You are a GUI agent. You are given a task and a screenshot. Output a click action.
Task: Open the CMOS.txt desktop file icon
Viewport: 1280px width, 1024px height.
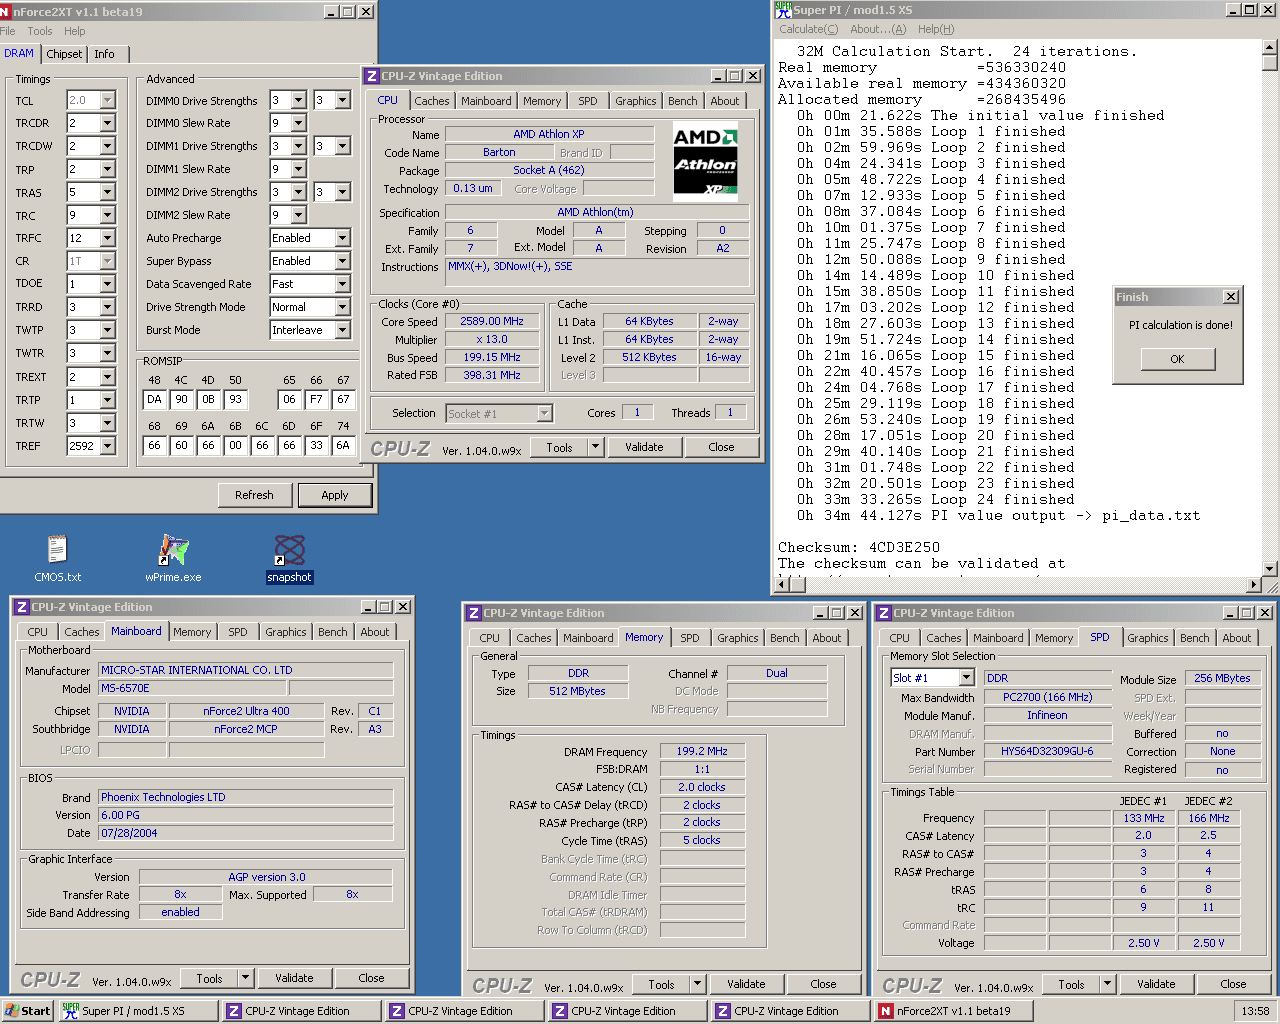click(x=57, y=558)
